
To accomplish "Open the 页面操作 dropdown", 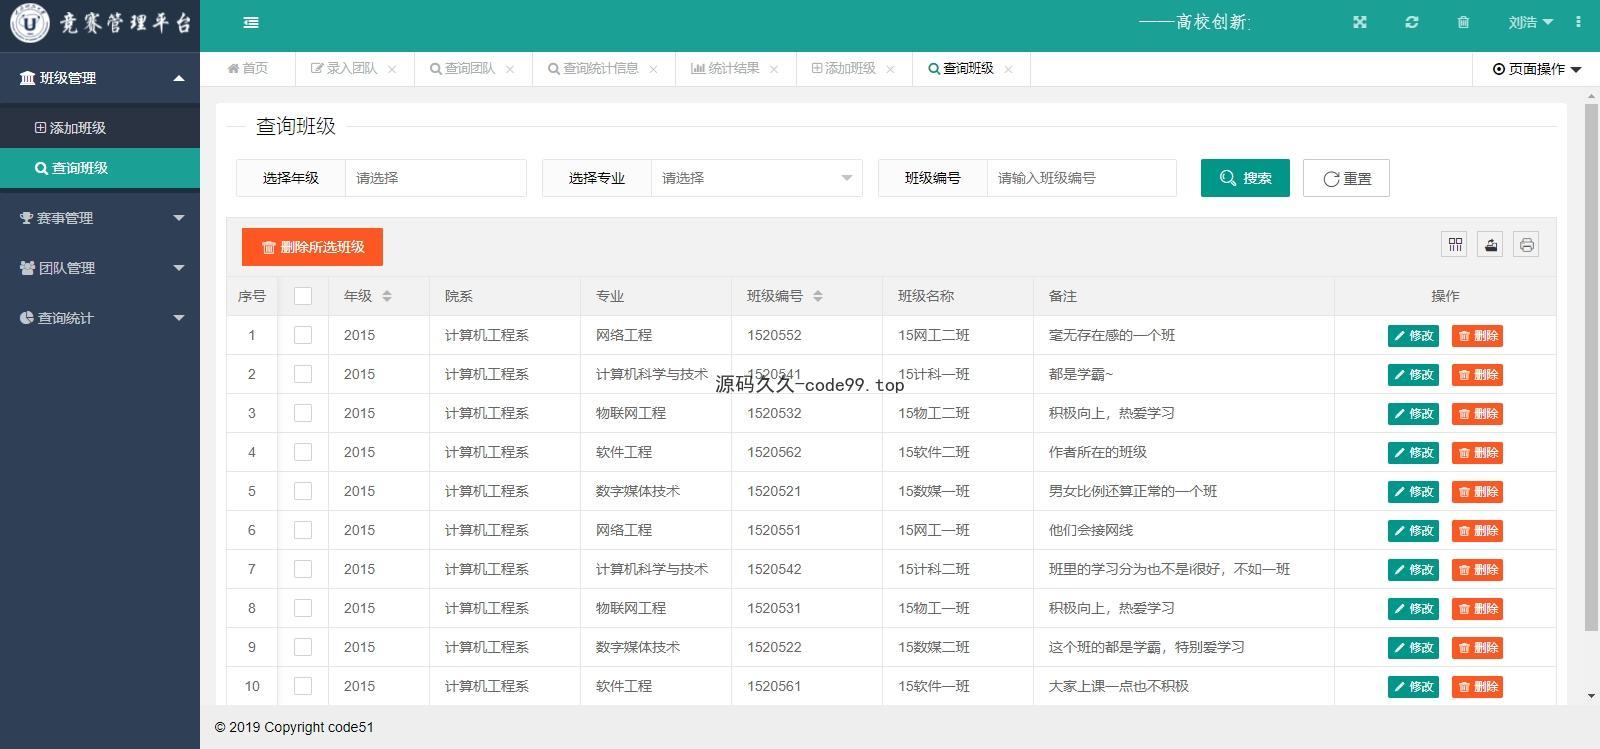I will tap(1537, 69).
